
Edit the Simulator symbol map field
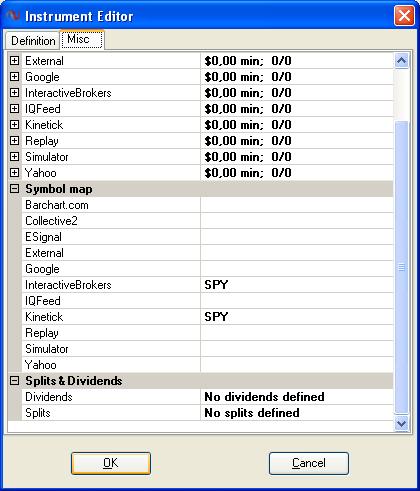tap(297, 349)
